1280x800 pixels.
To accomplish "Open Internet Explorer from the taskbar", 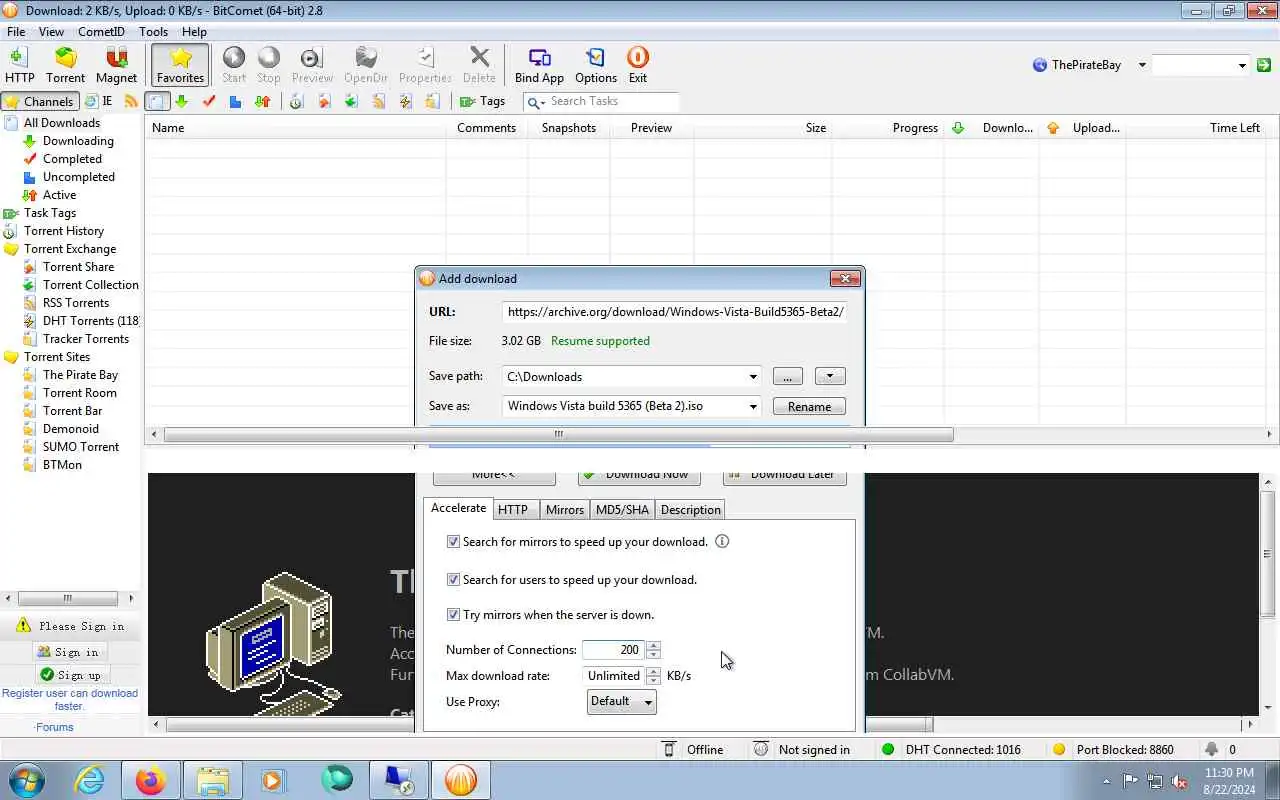I will tap(90, 780).
